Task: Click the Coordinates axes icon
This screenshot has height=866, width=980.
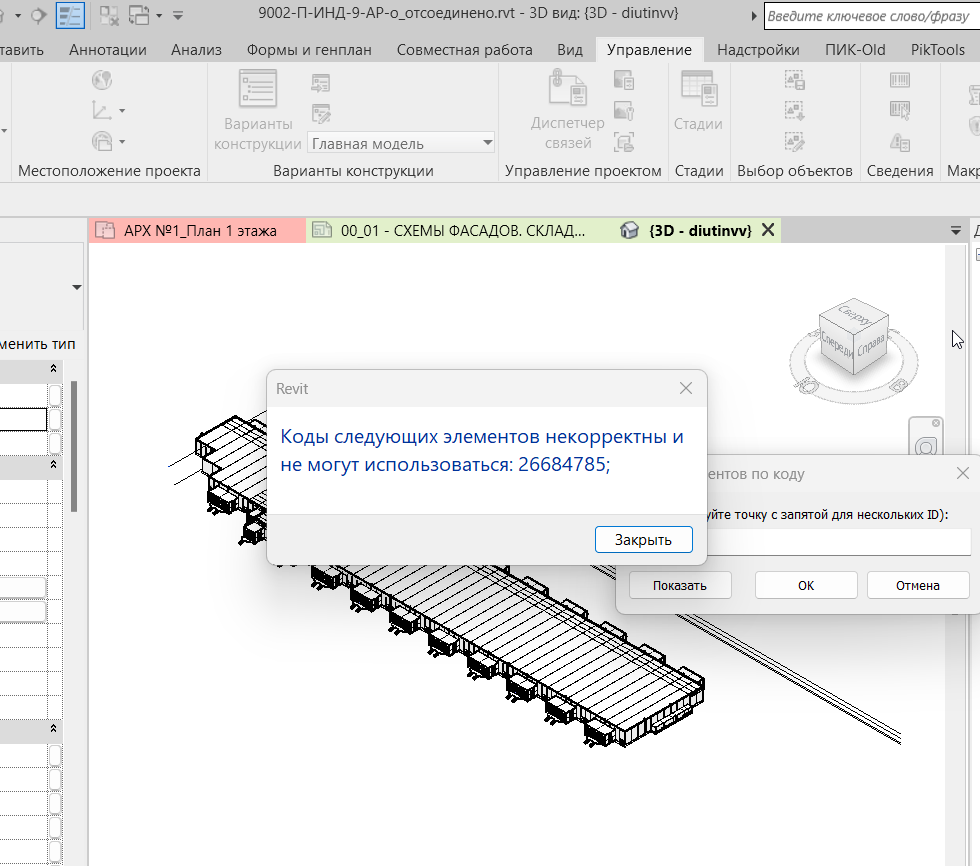Action: pyautogui.click(x=102, y=111)
